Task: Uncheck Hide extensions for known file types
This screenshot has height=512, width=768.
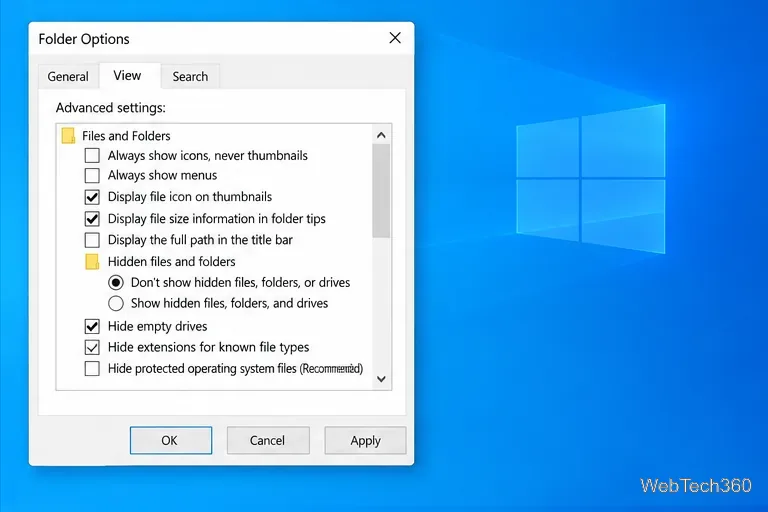Action: 92,347
